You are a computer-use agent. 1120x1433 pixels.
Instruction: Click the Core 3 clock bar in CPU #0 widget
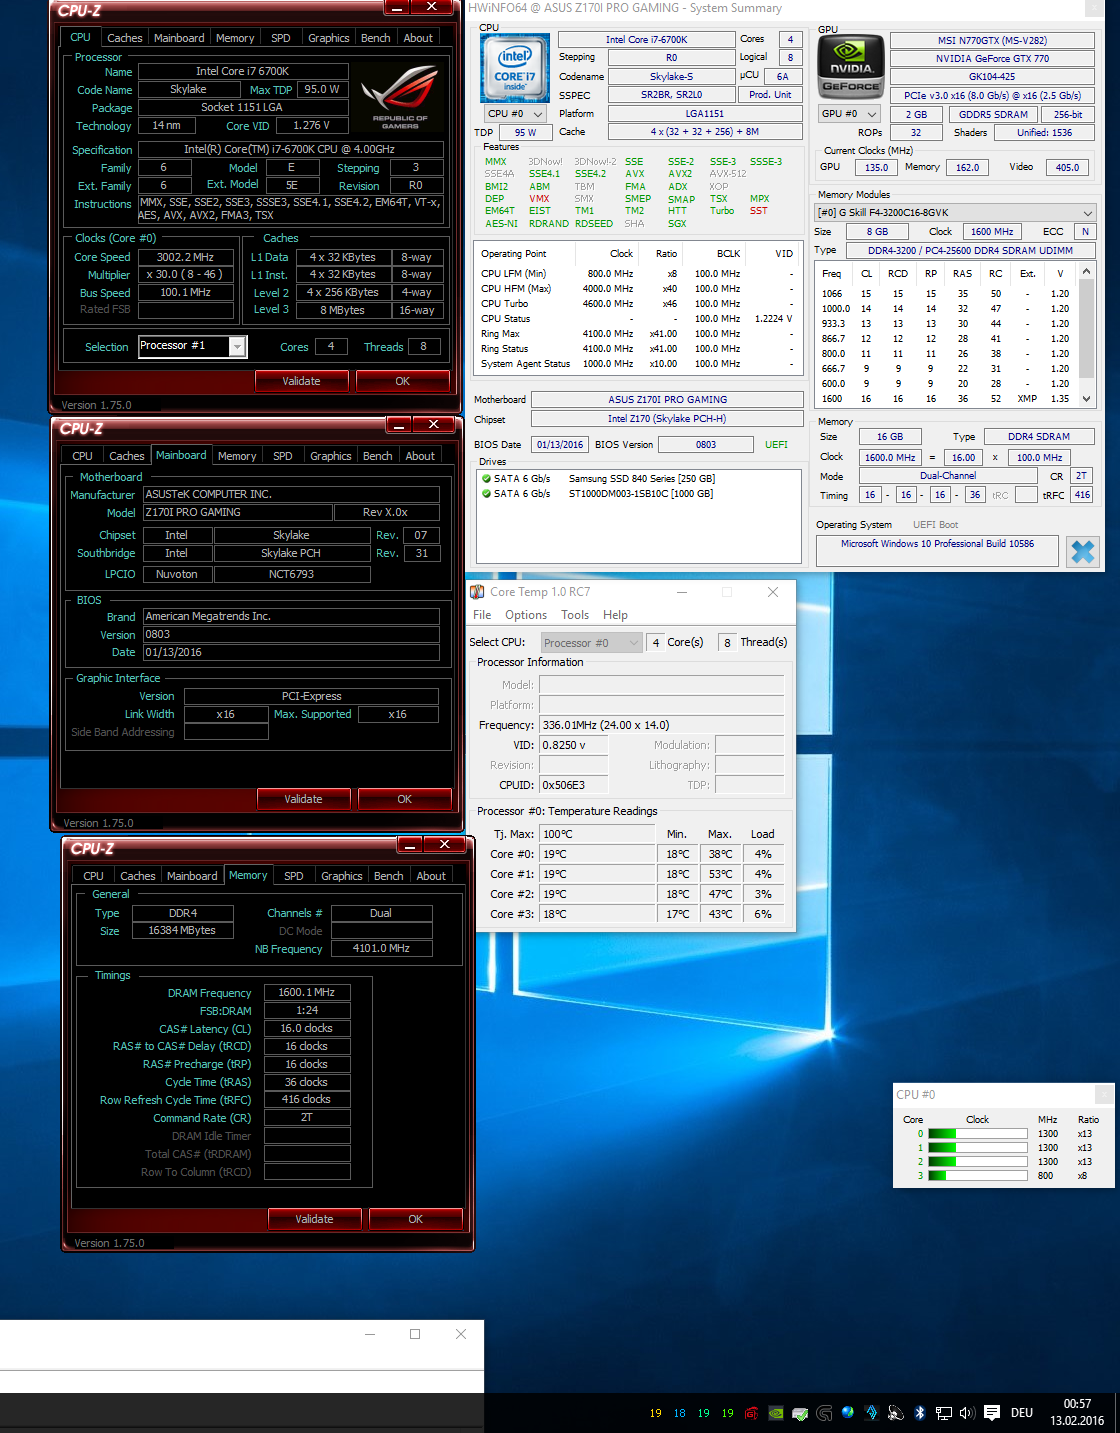point(978,1176)
